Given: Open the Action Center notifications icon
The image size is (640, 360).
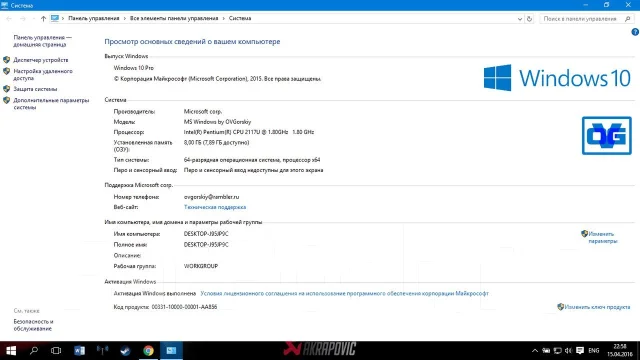Looking at the screenshot, I should [x=580, y=351].
